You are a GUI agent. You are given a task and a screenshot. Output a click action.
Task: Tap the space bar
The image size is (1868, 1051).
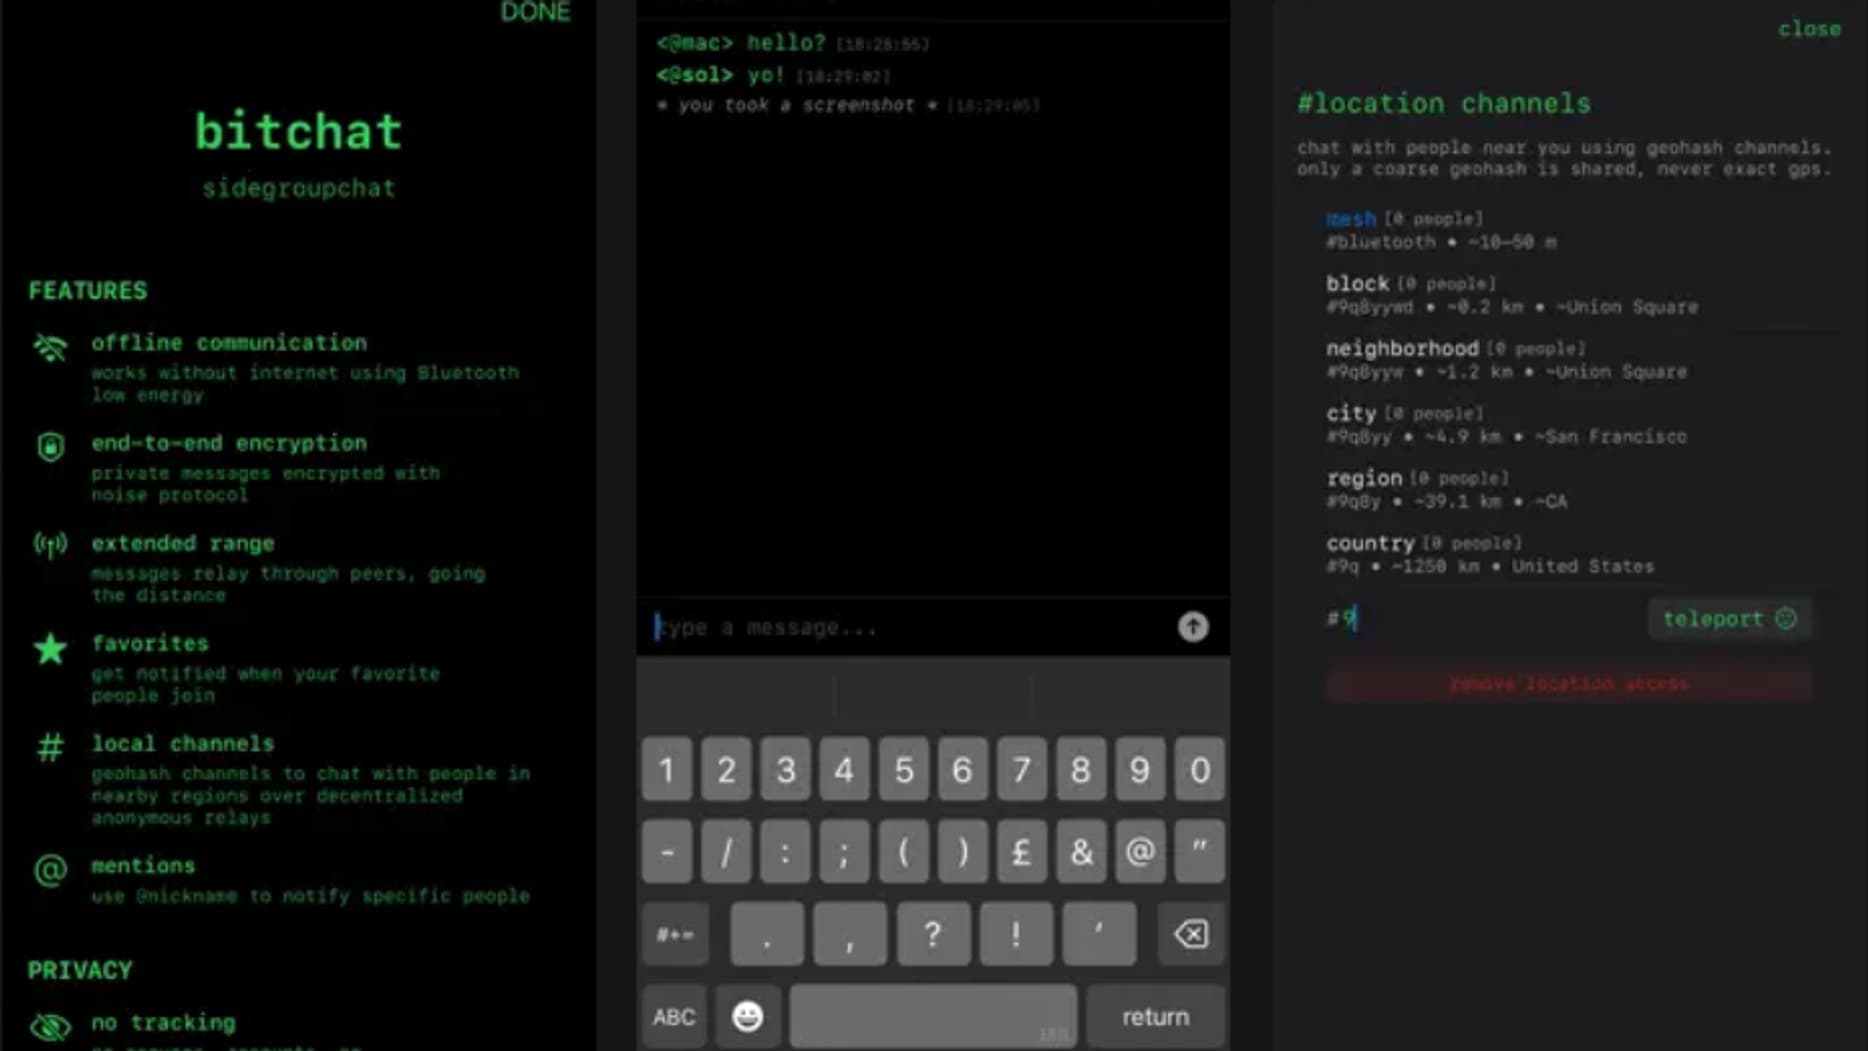click(933, 1016)
